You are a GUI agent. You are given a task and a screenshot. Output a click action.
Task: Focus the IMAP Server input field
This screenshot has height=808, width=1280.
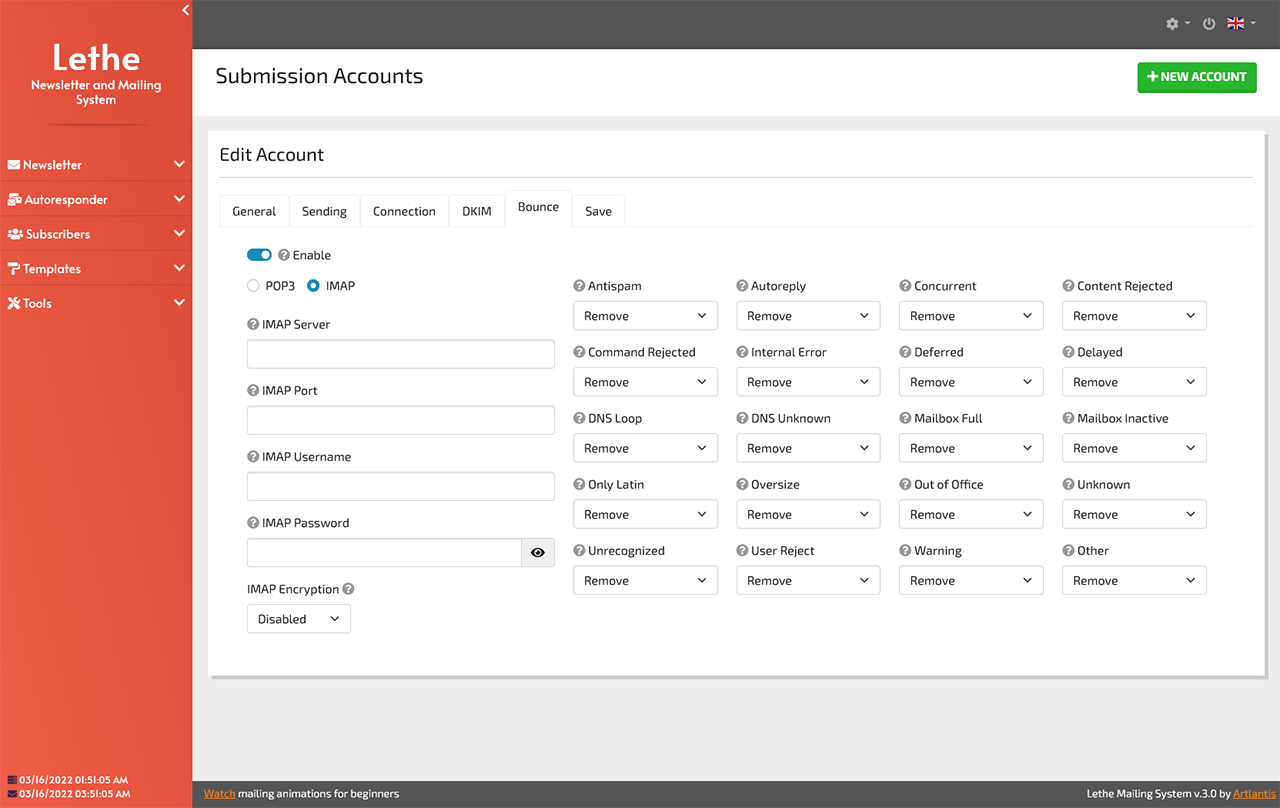tap(401, 354)
